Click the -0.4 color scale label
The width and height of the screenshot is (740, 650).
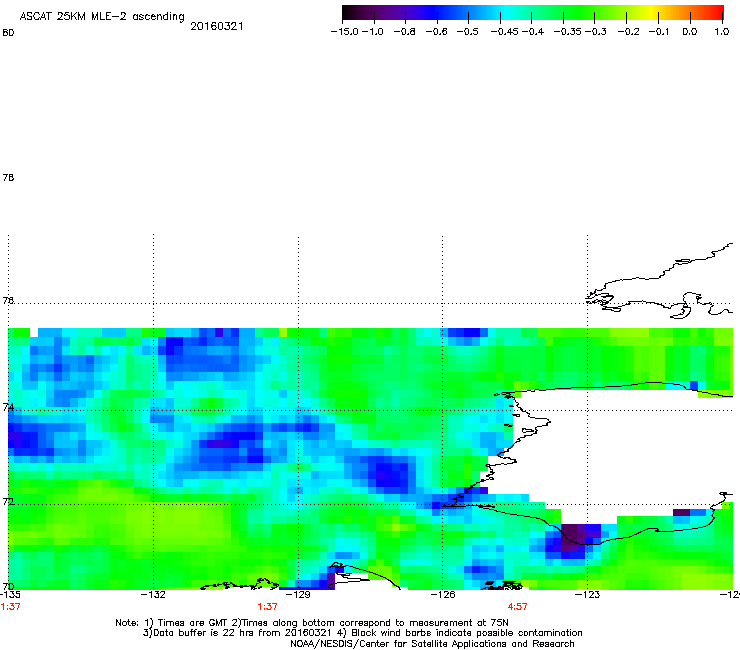coord(533,32)
